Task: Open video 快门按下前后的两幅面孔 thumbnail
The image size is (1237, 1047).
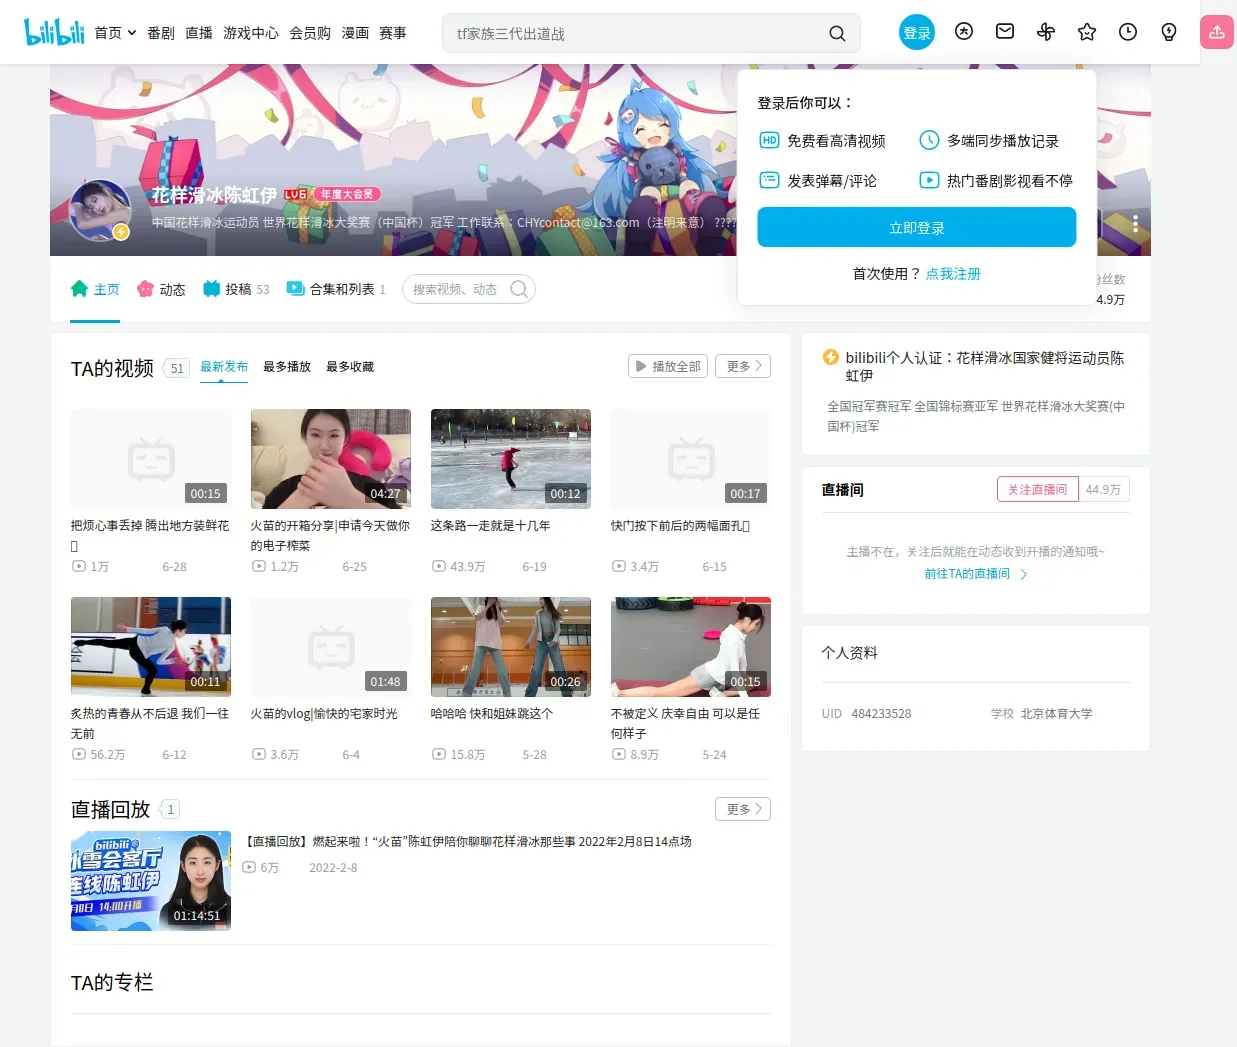Action: pos(691,459)
